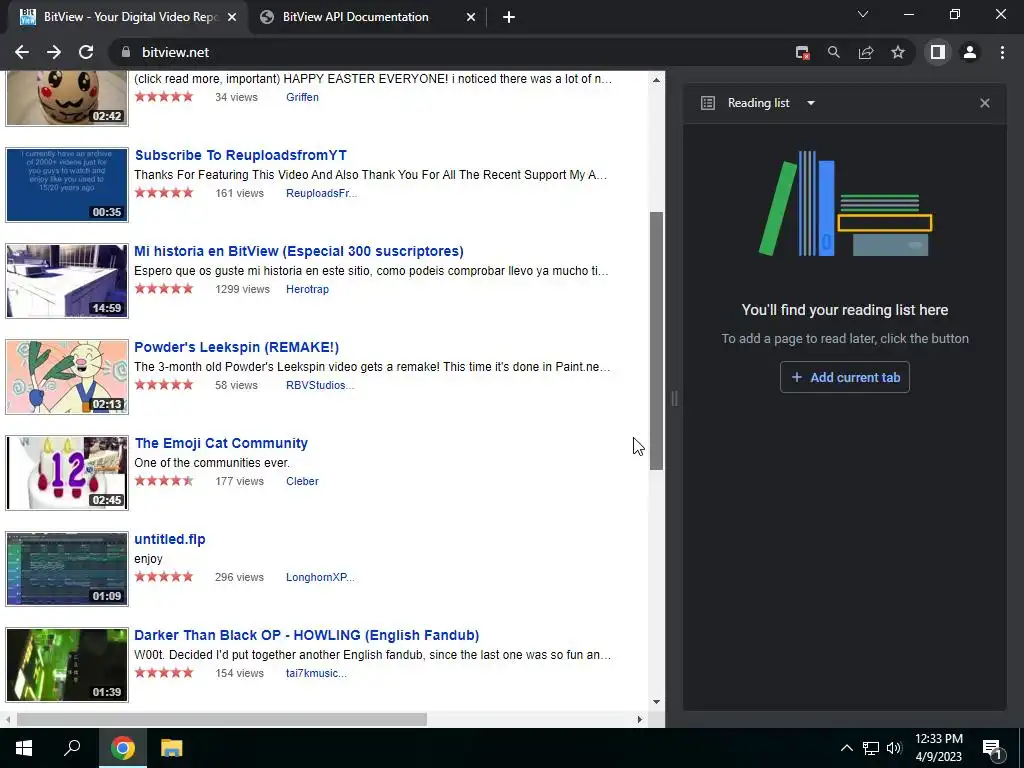The height and width of the screenshot is (768, 1024).
Task: Open the tab search chevron
Action: click(863, 14)
